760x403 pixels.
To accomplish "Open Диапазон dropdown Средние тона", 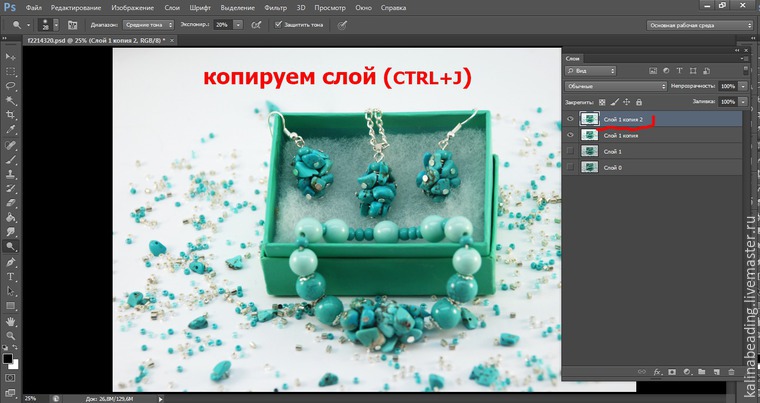I will [148, 25].
